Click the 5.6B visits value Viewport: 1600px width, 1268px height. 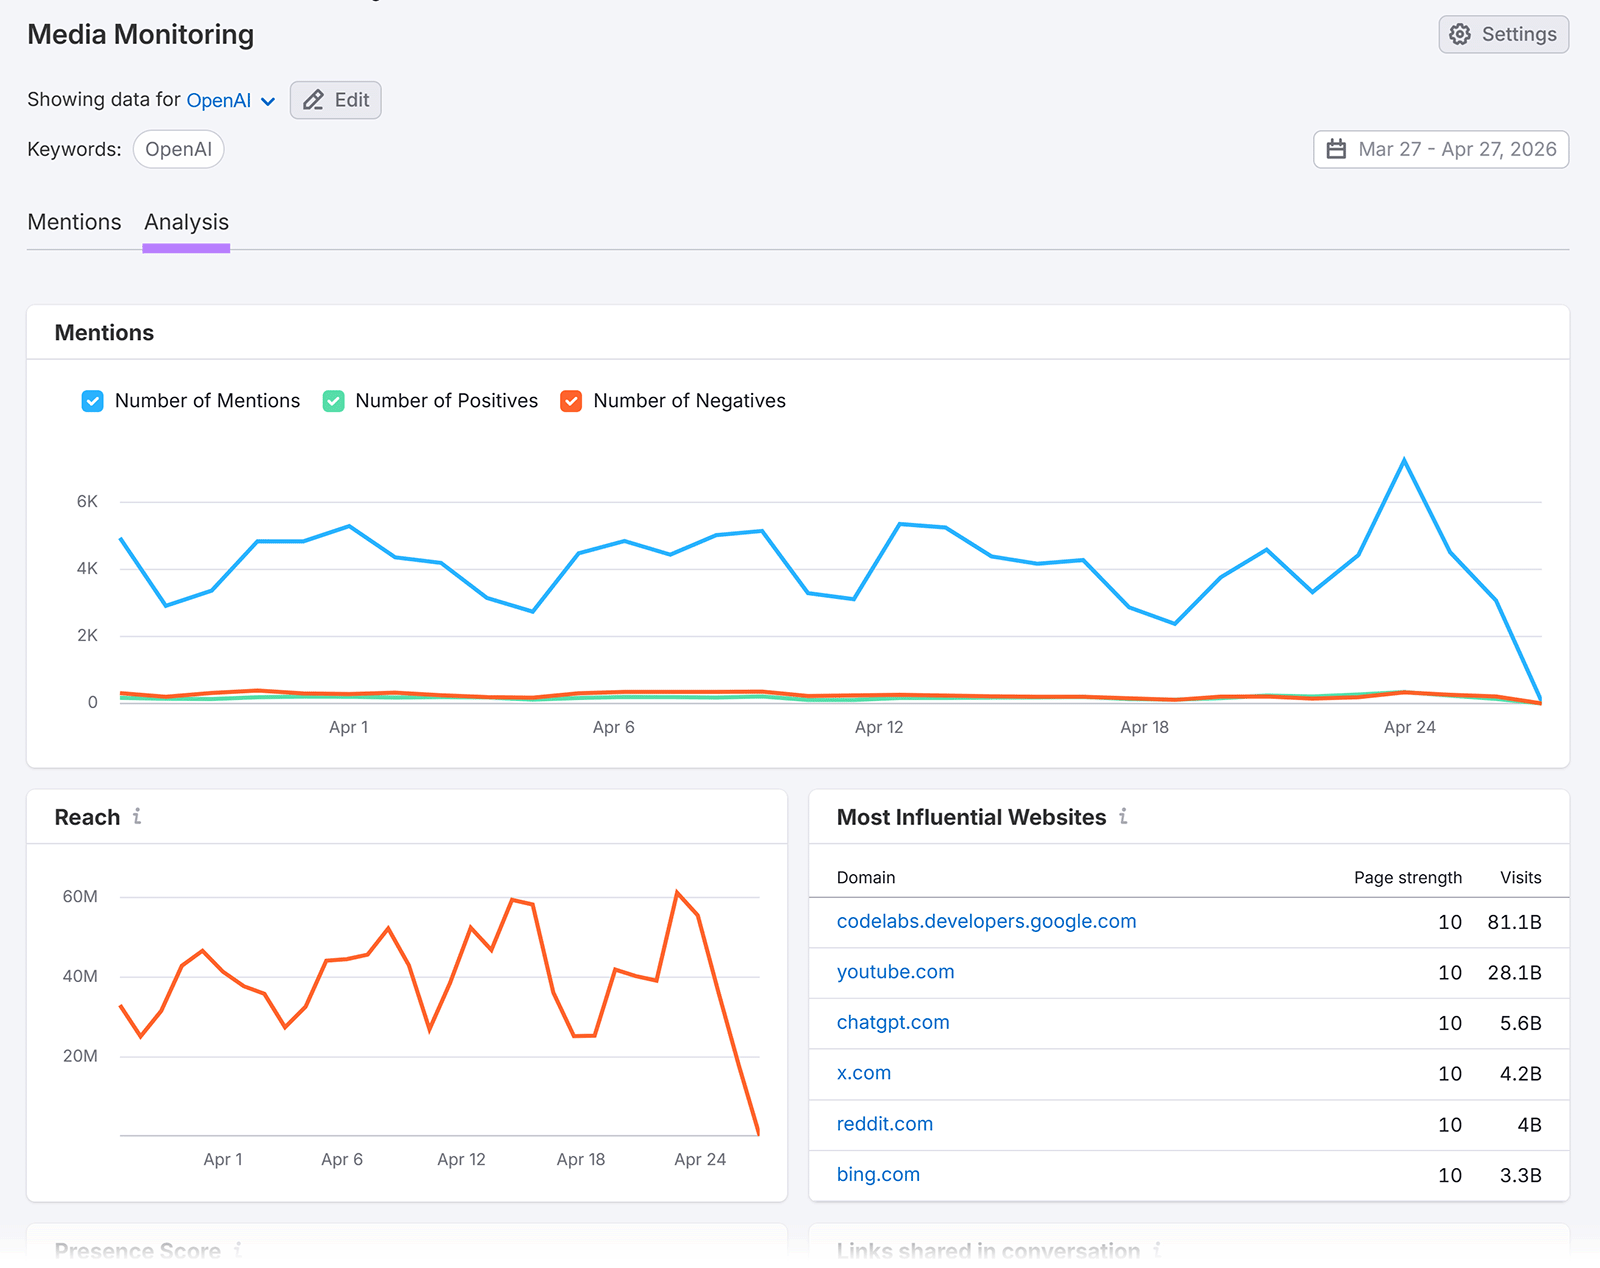coord(1520,1023)
